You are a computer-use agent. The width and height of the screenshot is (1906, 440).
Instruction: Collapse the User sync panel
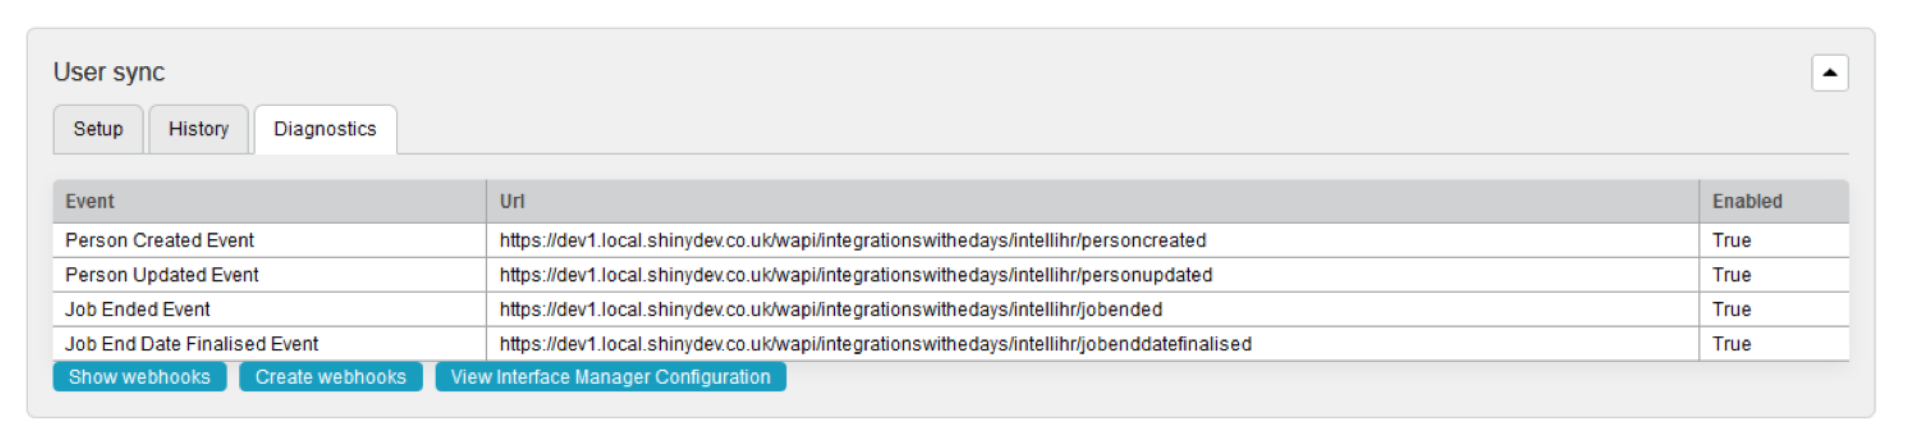pyautogui.click(x=1829, y=73)
